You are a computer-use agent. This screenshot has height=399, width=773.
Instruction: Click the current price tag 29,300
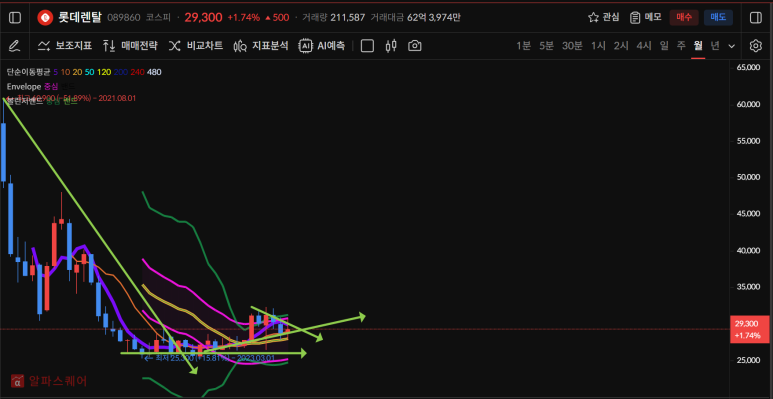[749, 329]
